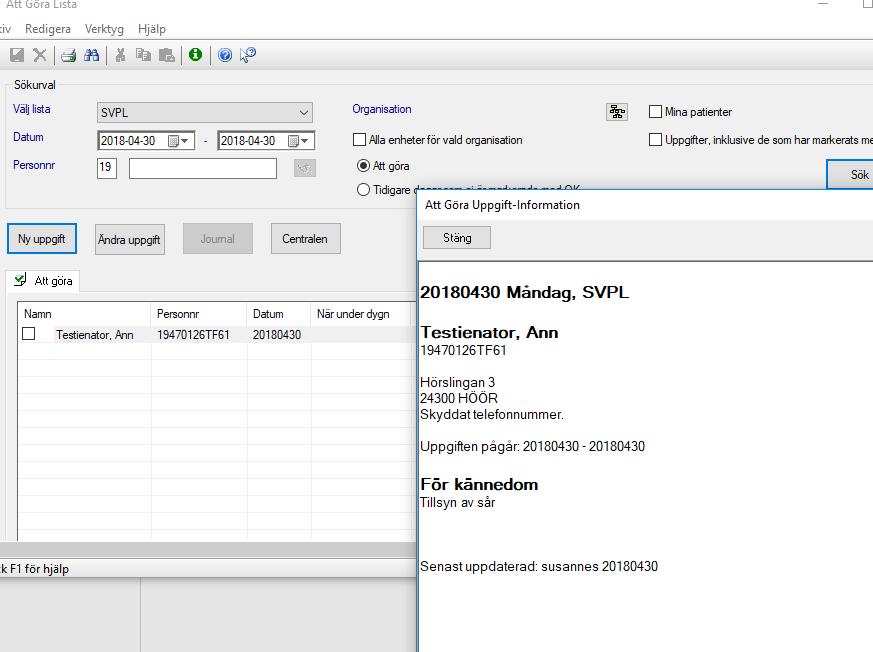Click the Copy toolbar icon

tap(144, 55)
